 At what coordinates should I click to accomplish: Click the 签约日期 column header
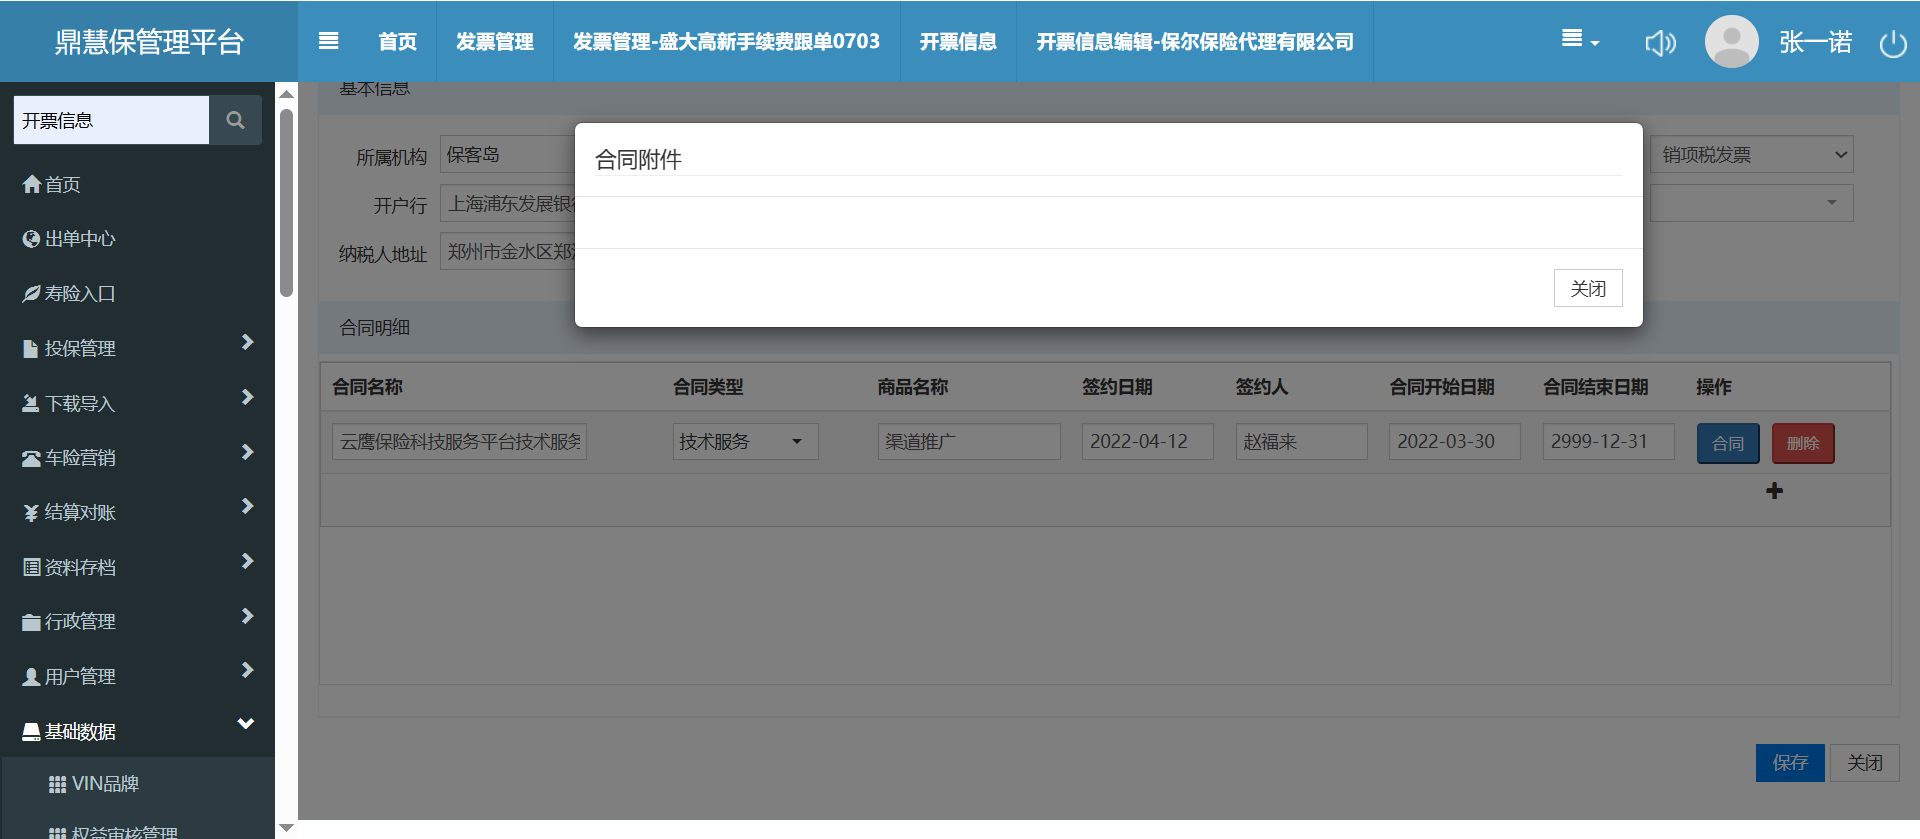[x=1117, y=387]
